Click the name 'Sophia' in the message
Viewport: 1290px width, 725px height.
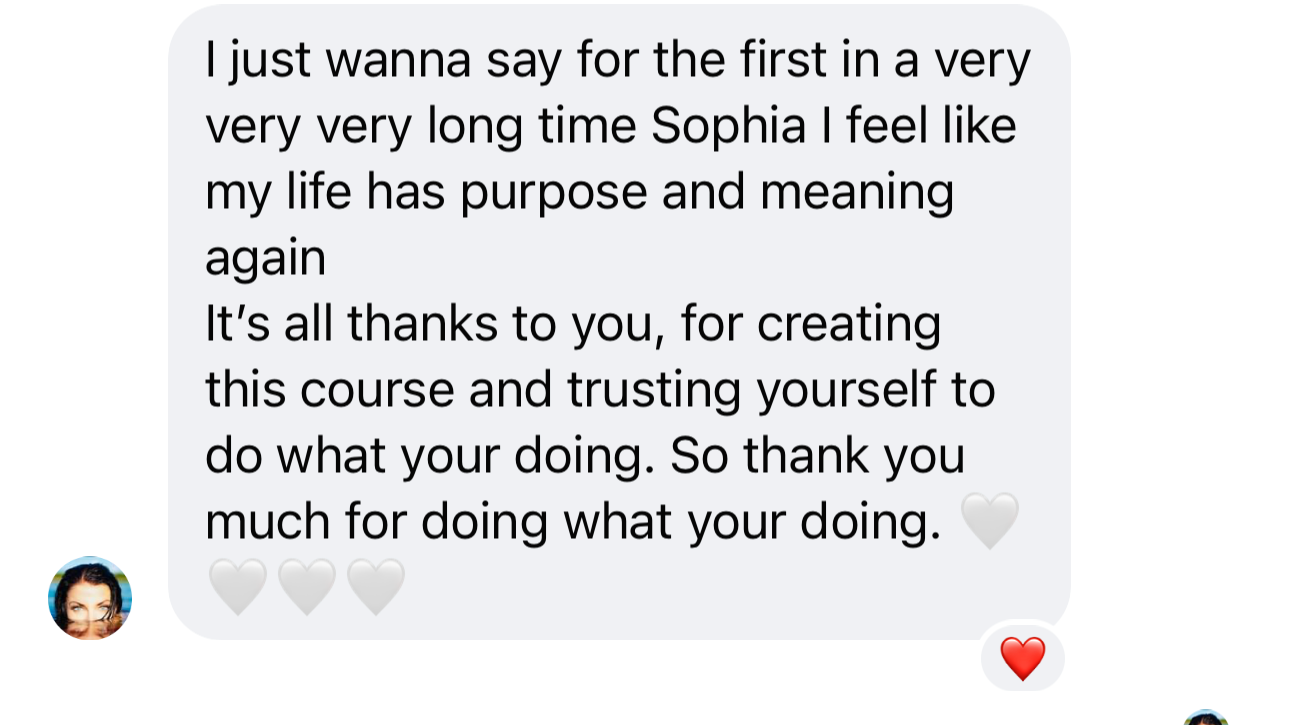point(728,127)
